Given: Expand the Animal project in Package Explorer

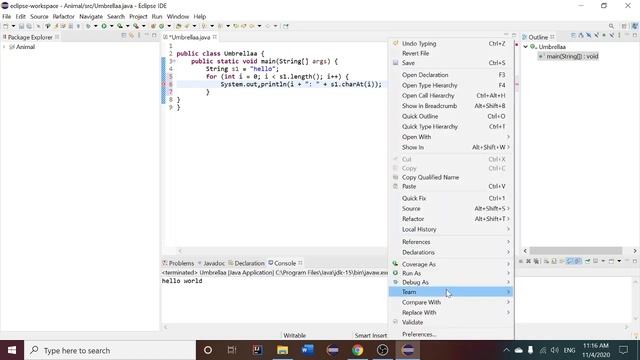Looking at the screenshot, I should coord(4,47).
